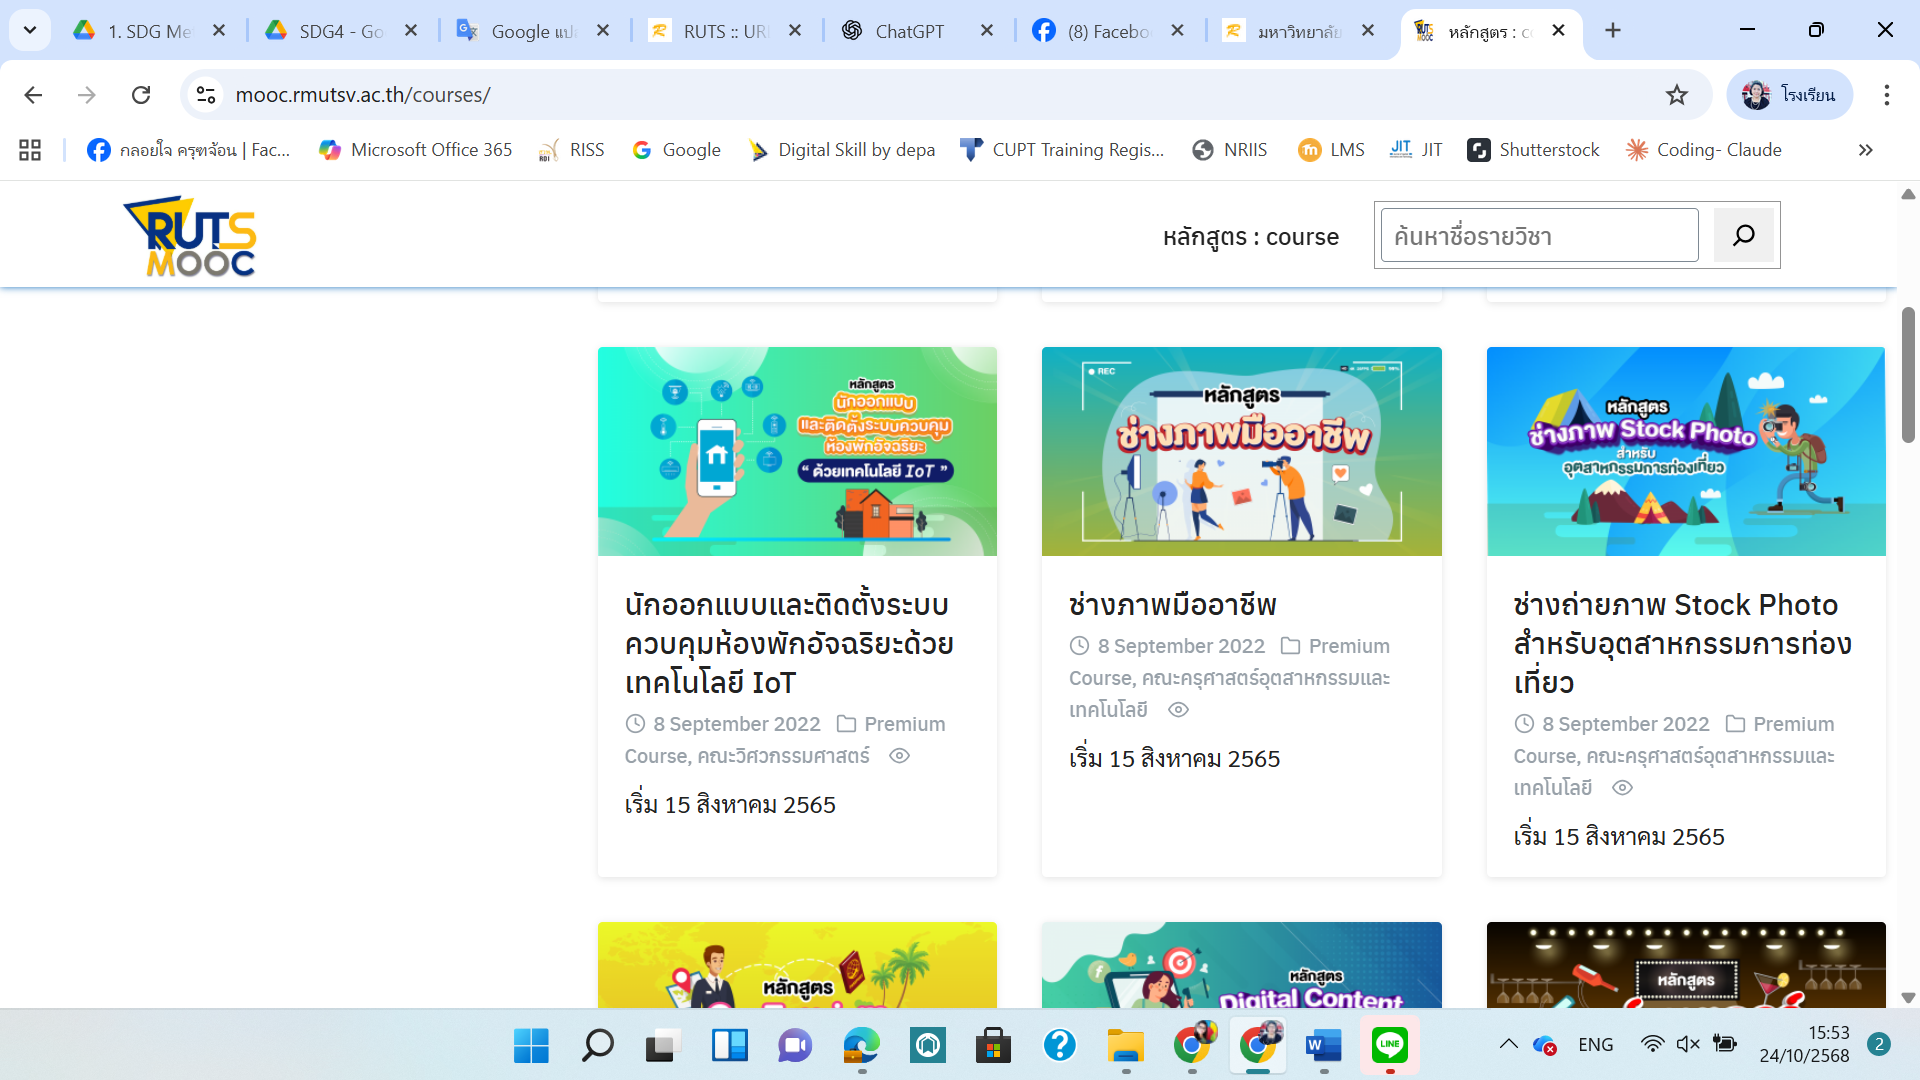
Task: Open the NRIIS bookmark
Action: pos(1230,149)
